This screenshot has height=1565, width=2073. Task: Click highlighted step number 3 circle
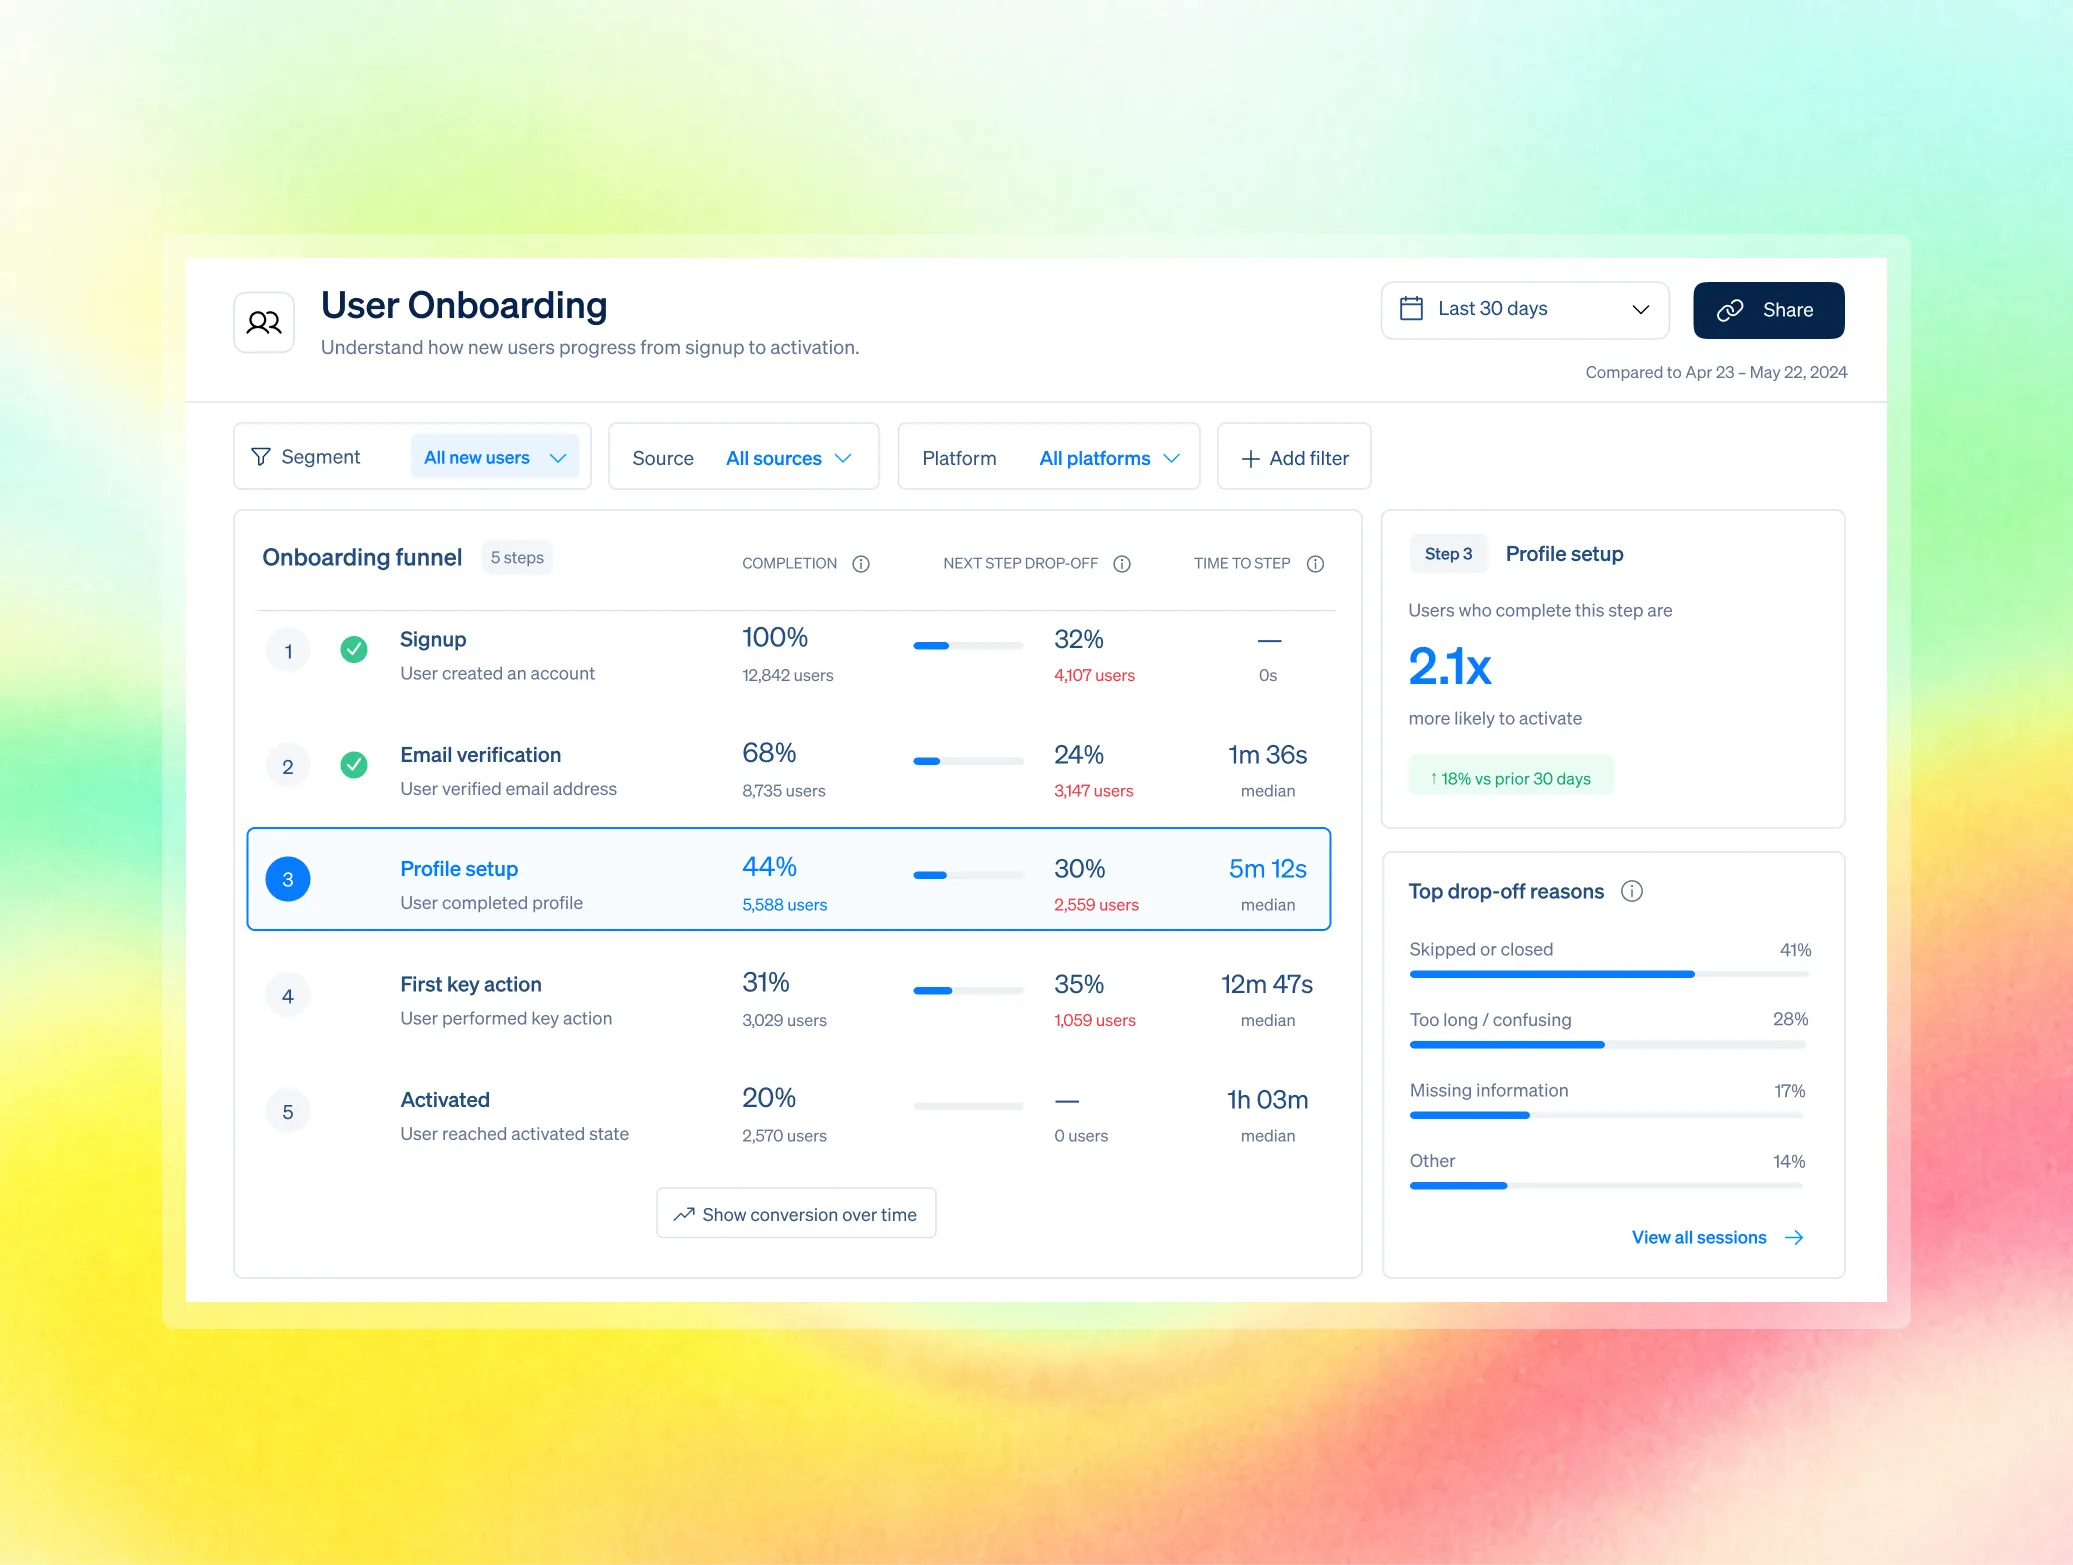pos(288,879)
